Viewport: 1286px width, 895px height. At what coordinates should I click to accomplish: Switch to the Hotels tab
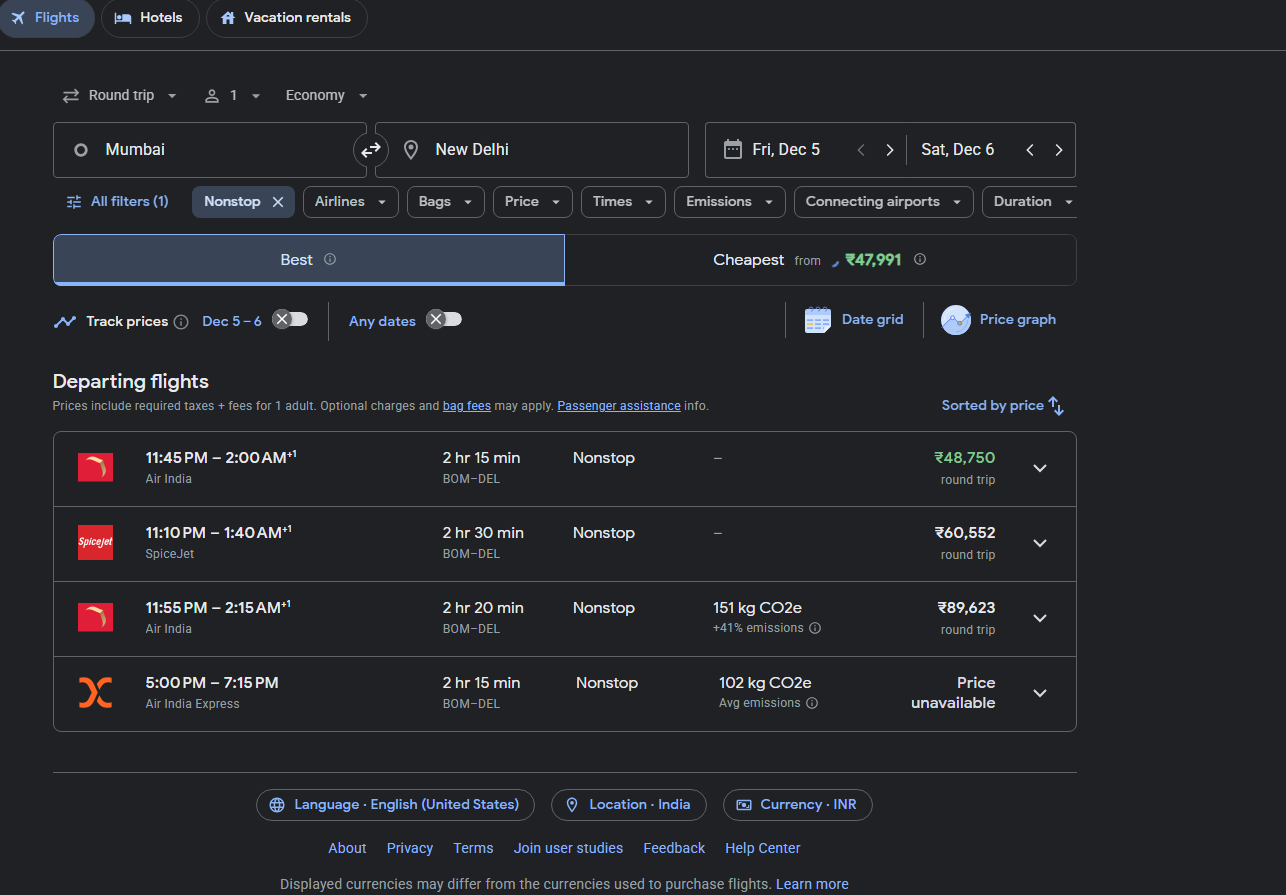pyautogui.click(x=148, y=18)
